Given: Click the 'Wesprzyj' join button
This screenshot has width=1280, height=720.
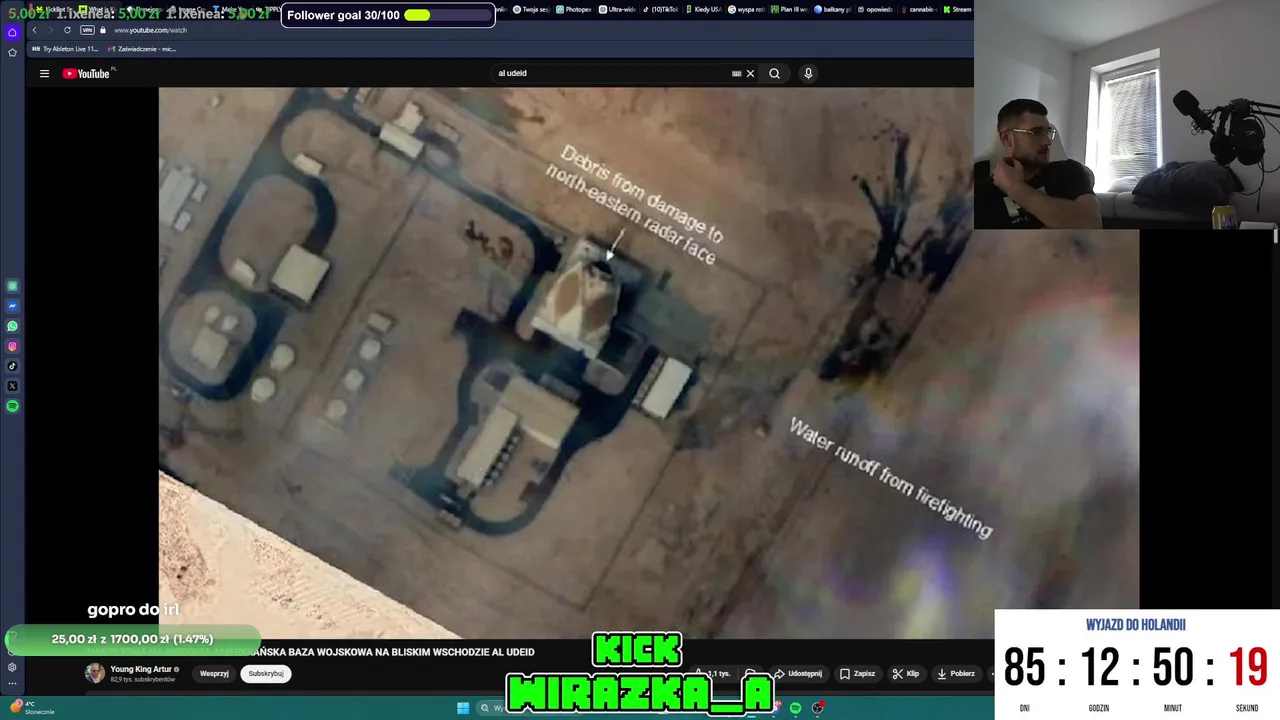Looking at the screenshot, I should pyautogui.click(x=214, y=673).
